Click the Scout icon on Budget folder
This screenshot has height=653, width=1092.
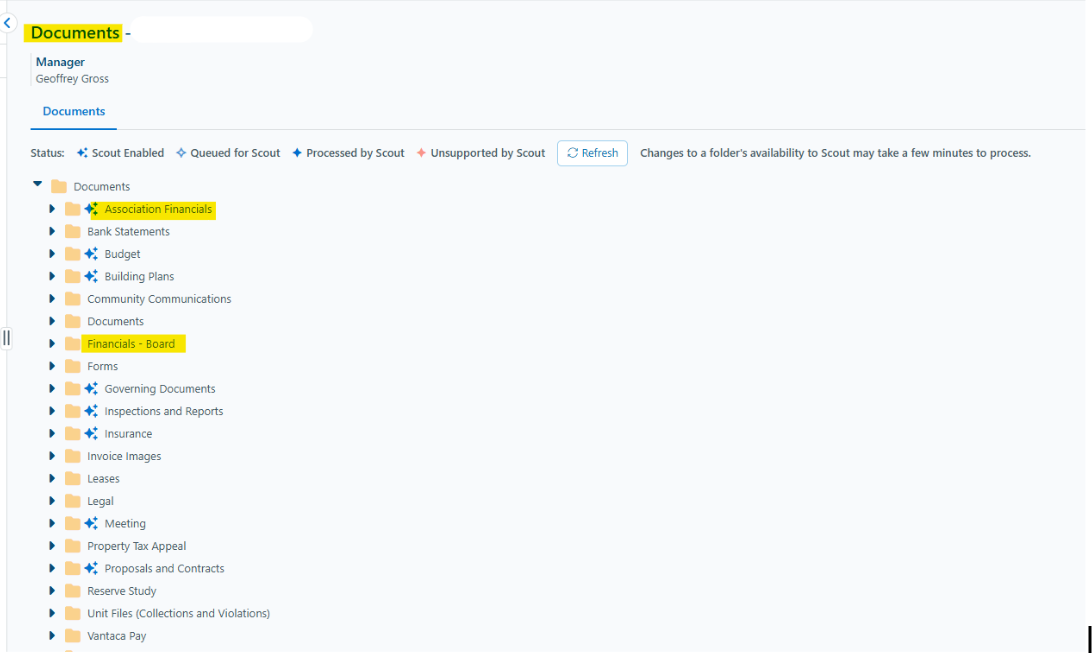pos(91,254)
